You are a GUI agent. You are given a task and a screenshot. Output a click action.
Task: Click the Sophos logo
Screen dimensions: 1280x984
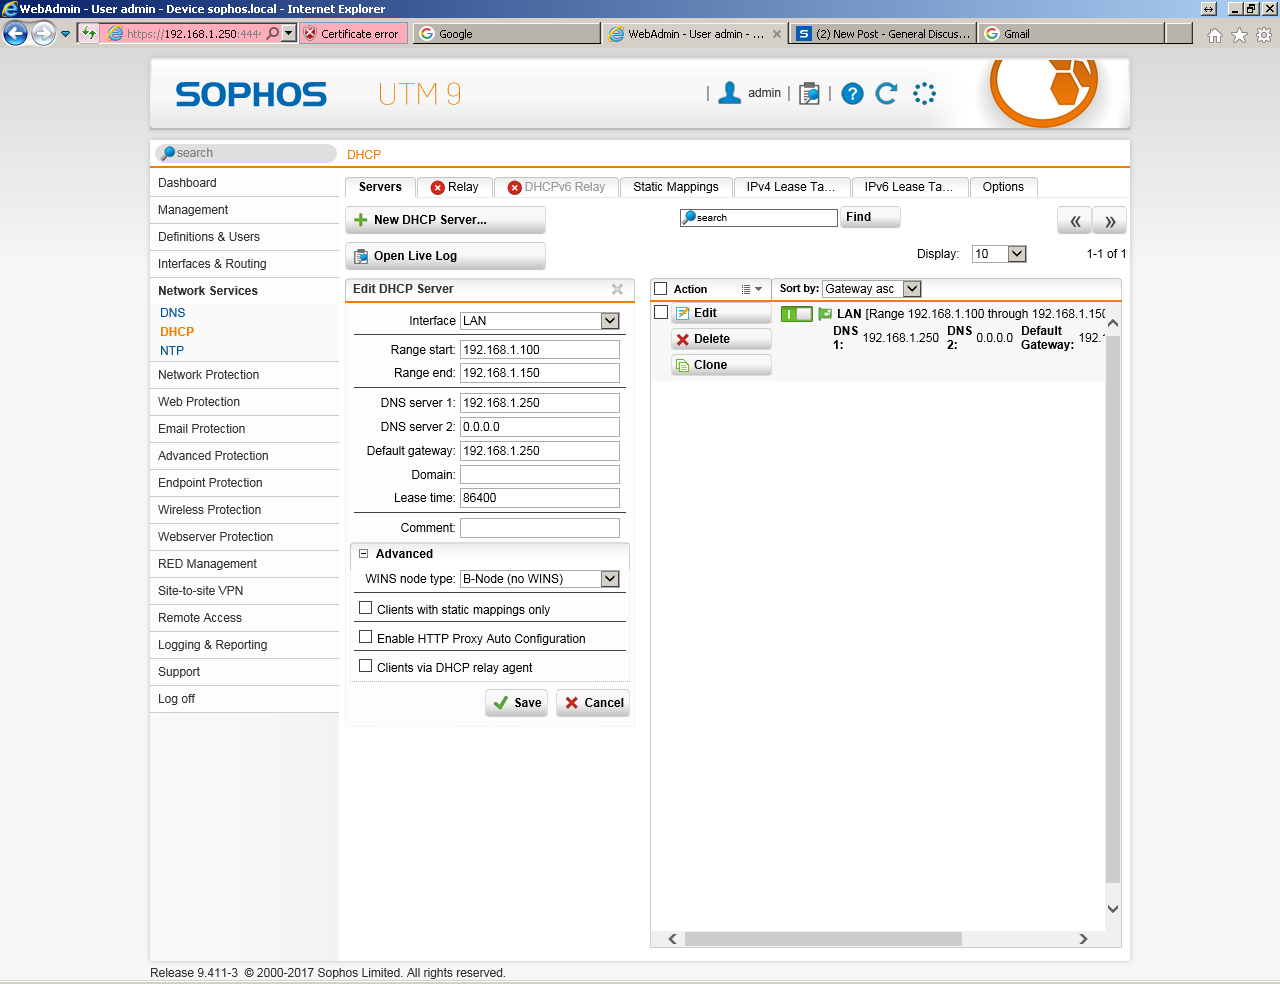tap(251, 94)
